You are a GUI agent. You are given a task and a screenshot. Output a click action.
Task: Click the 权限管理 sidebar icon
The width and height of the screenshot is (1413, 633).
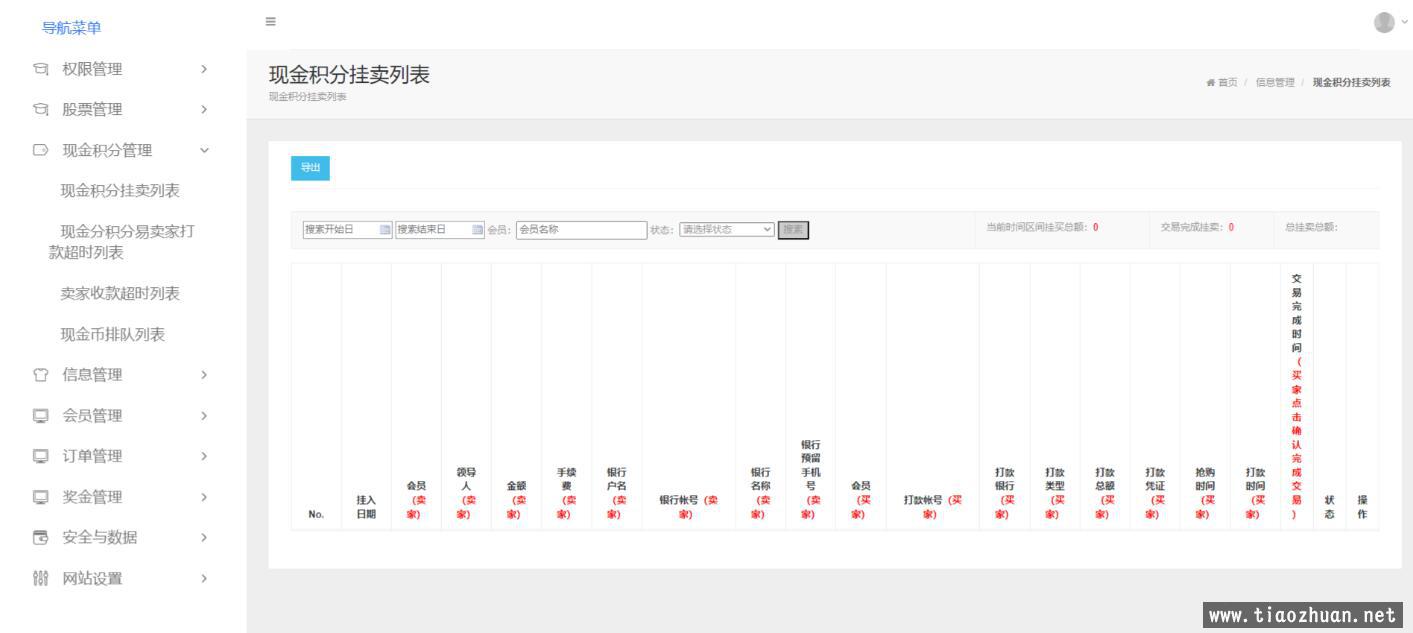point(41,69)
